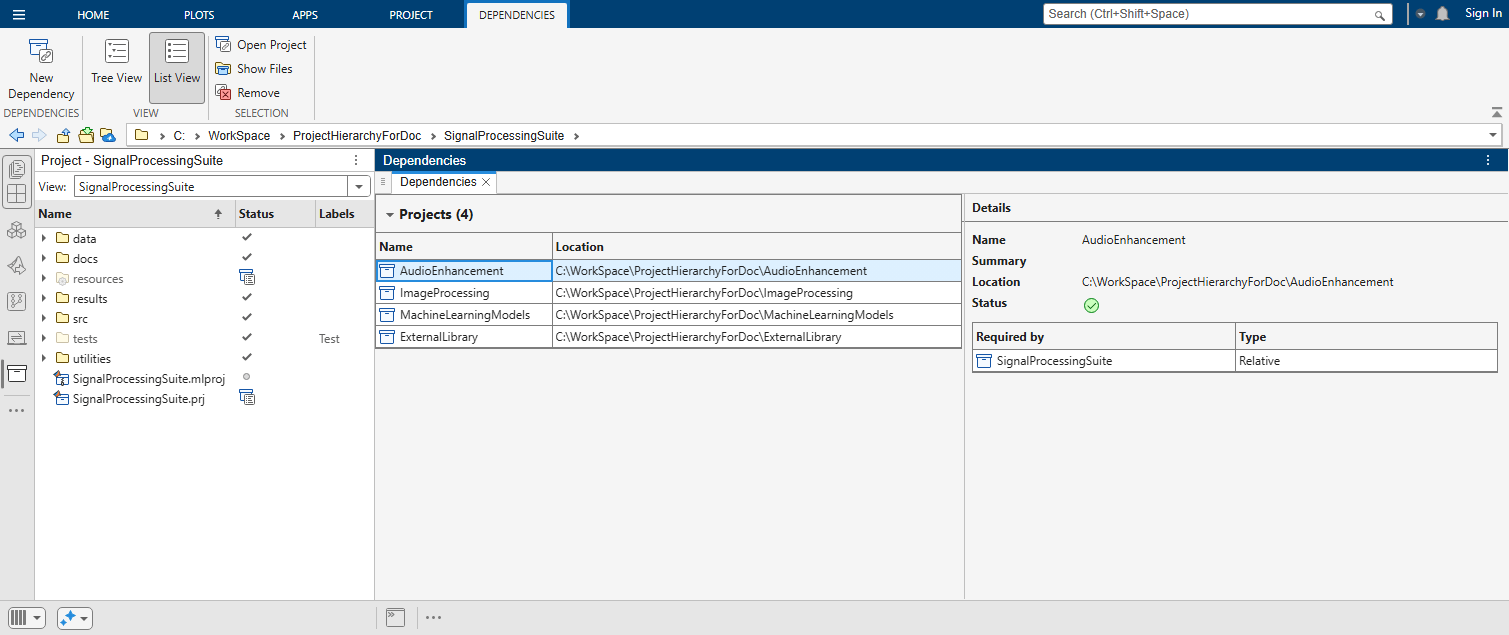Remove the selected dependency
1509x635 pixels.
click(x=248, y=93)
